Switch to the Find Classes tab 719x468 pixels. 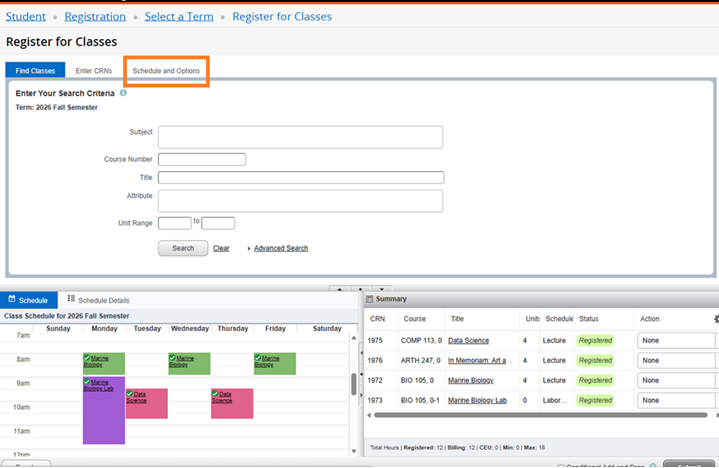35,71
